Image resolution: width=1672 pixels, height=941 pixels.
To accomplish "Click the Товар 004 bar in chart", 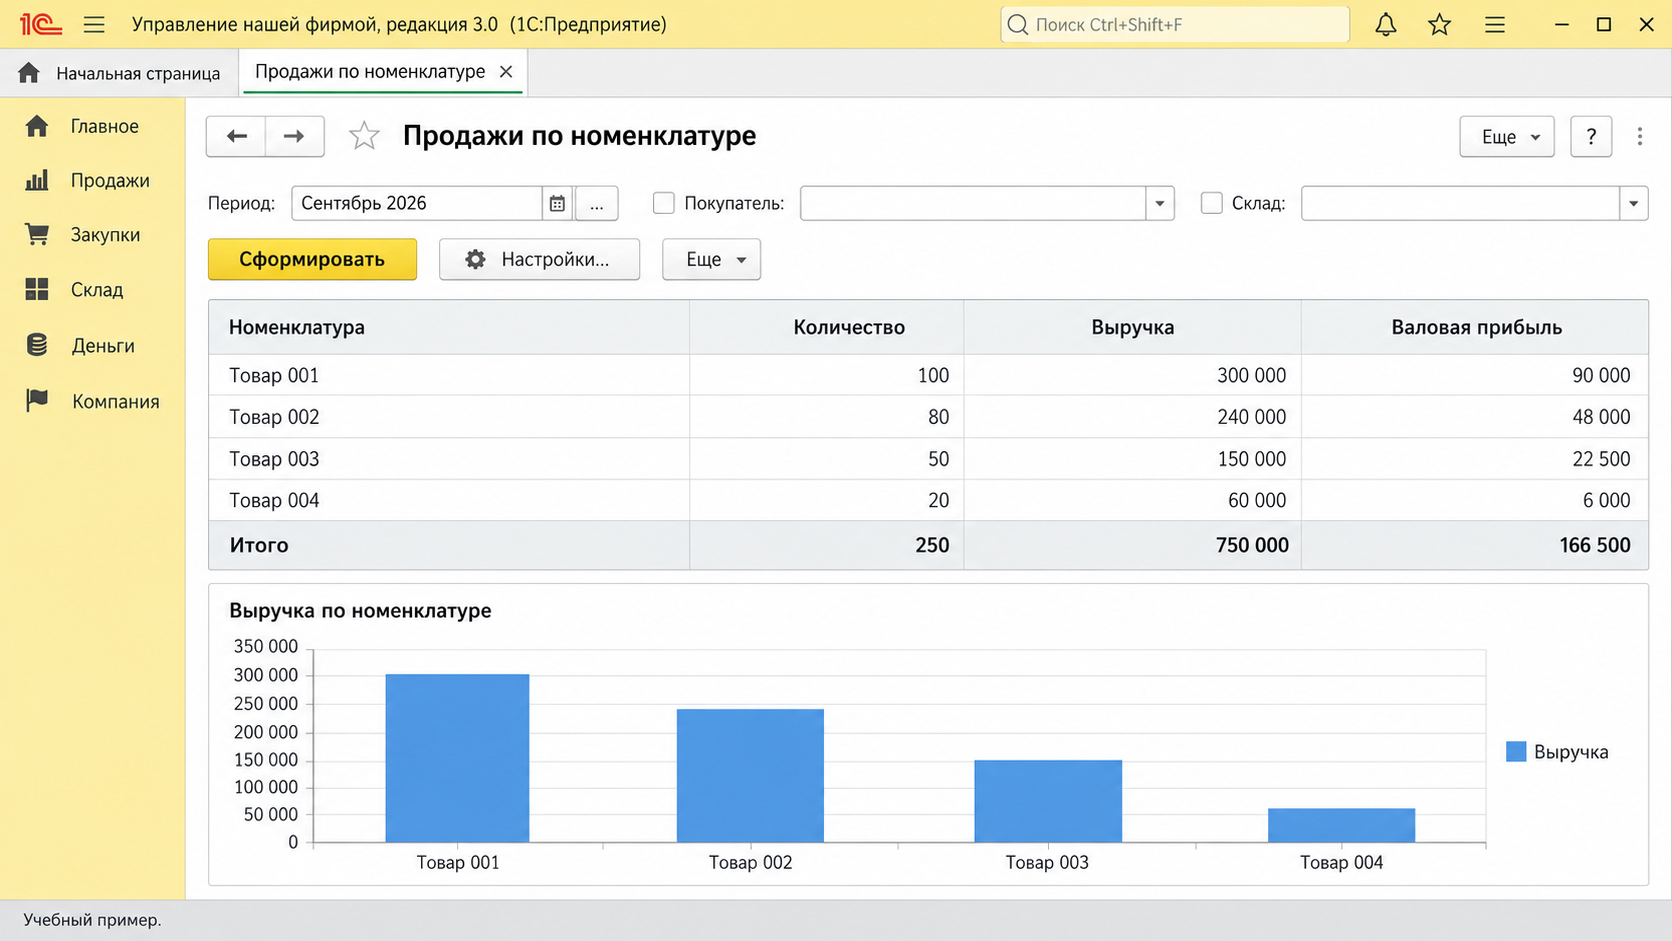I will [x=1341, y=825].
